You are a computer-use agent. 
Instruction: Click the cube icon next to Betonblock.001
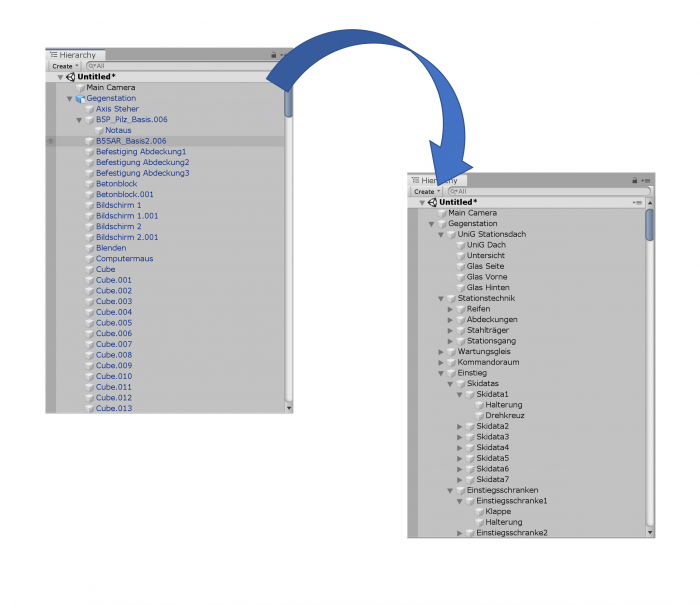click(x=89, y=195)
